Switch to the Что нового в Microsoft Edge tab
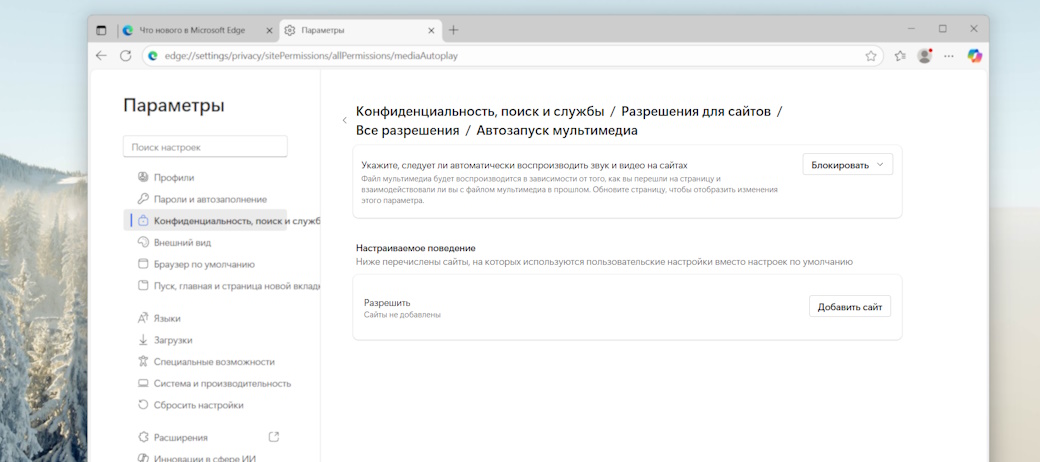The width and height of the screenshot is (1040, 462). [x=190, y=30]
